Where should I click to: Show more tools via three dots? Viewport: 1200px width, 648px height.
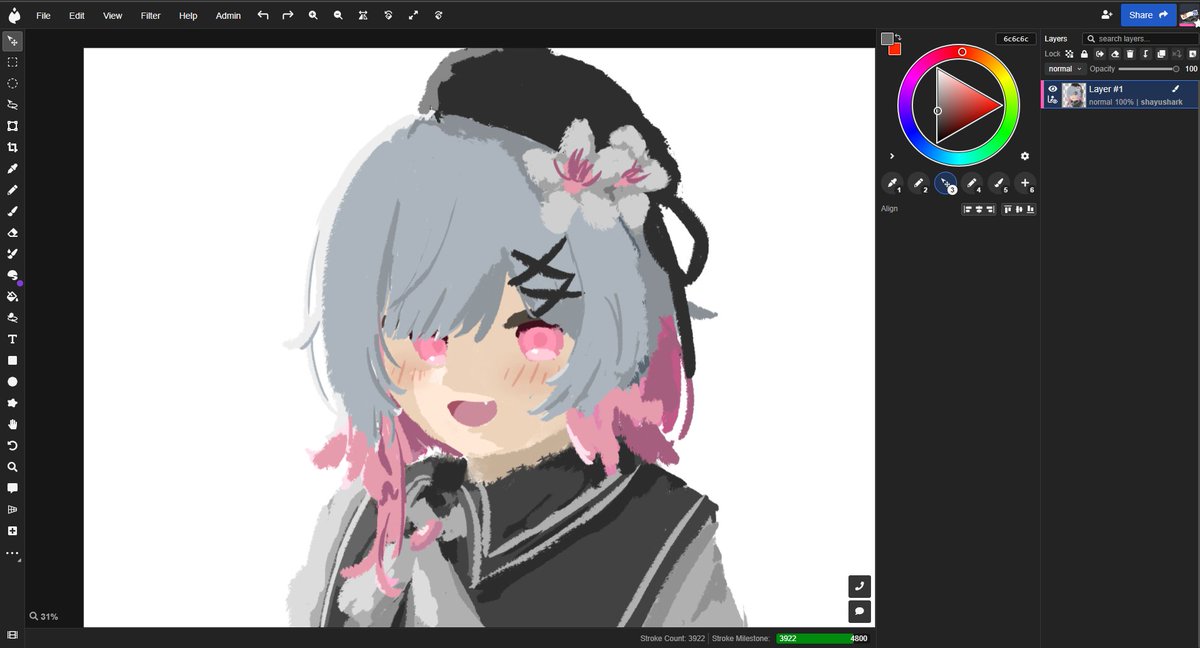pos(12,553)
